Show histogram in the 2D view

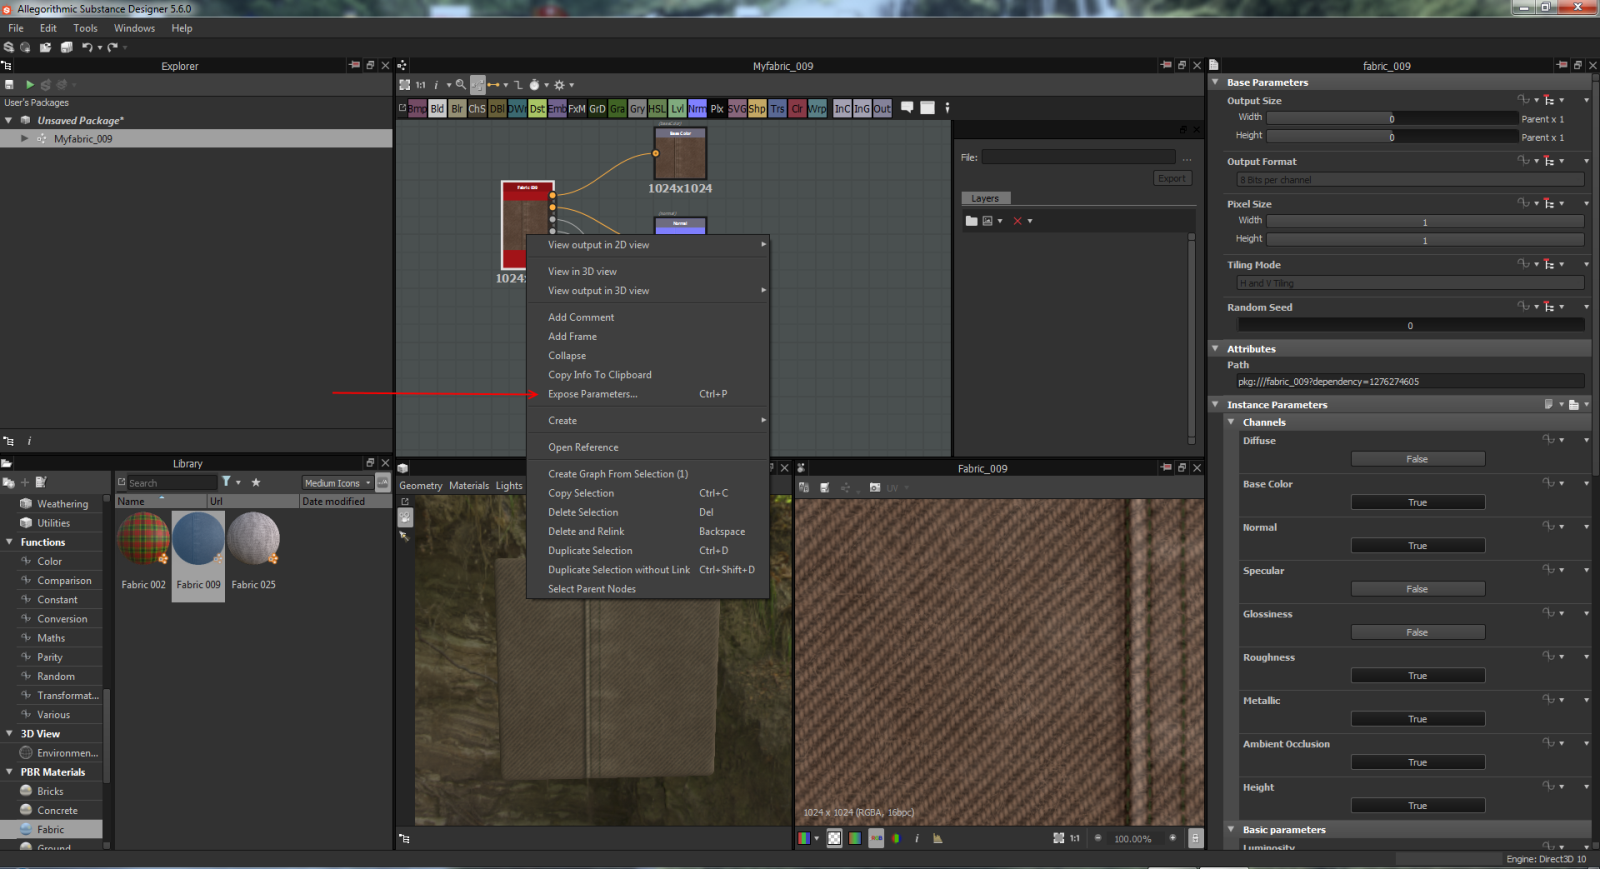pos(937,838)
